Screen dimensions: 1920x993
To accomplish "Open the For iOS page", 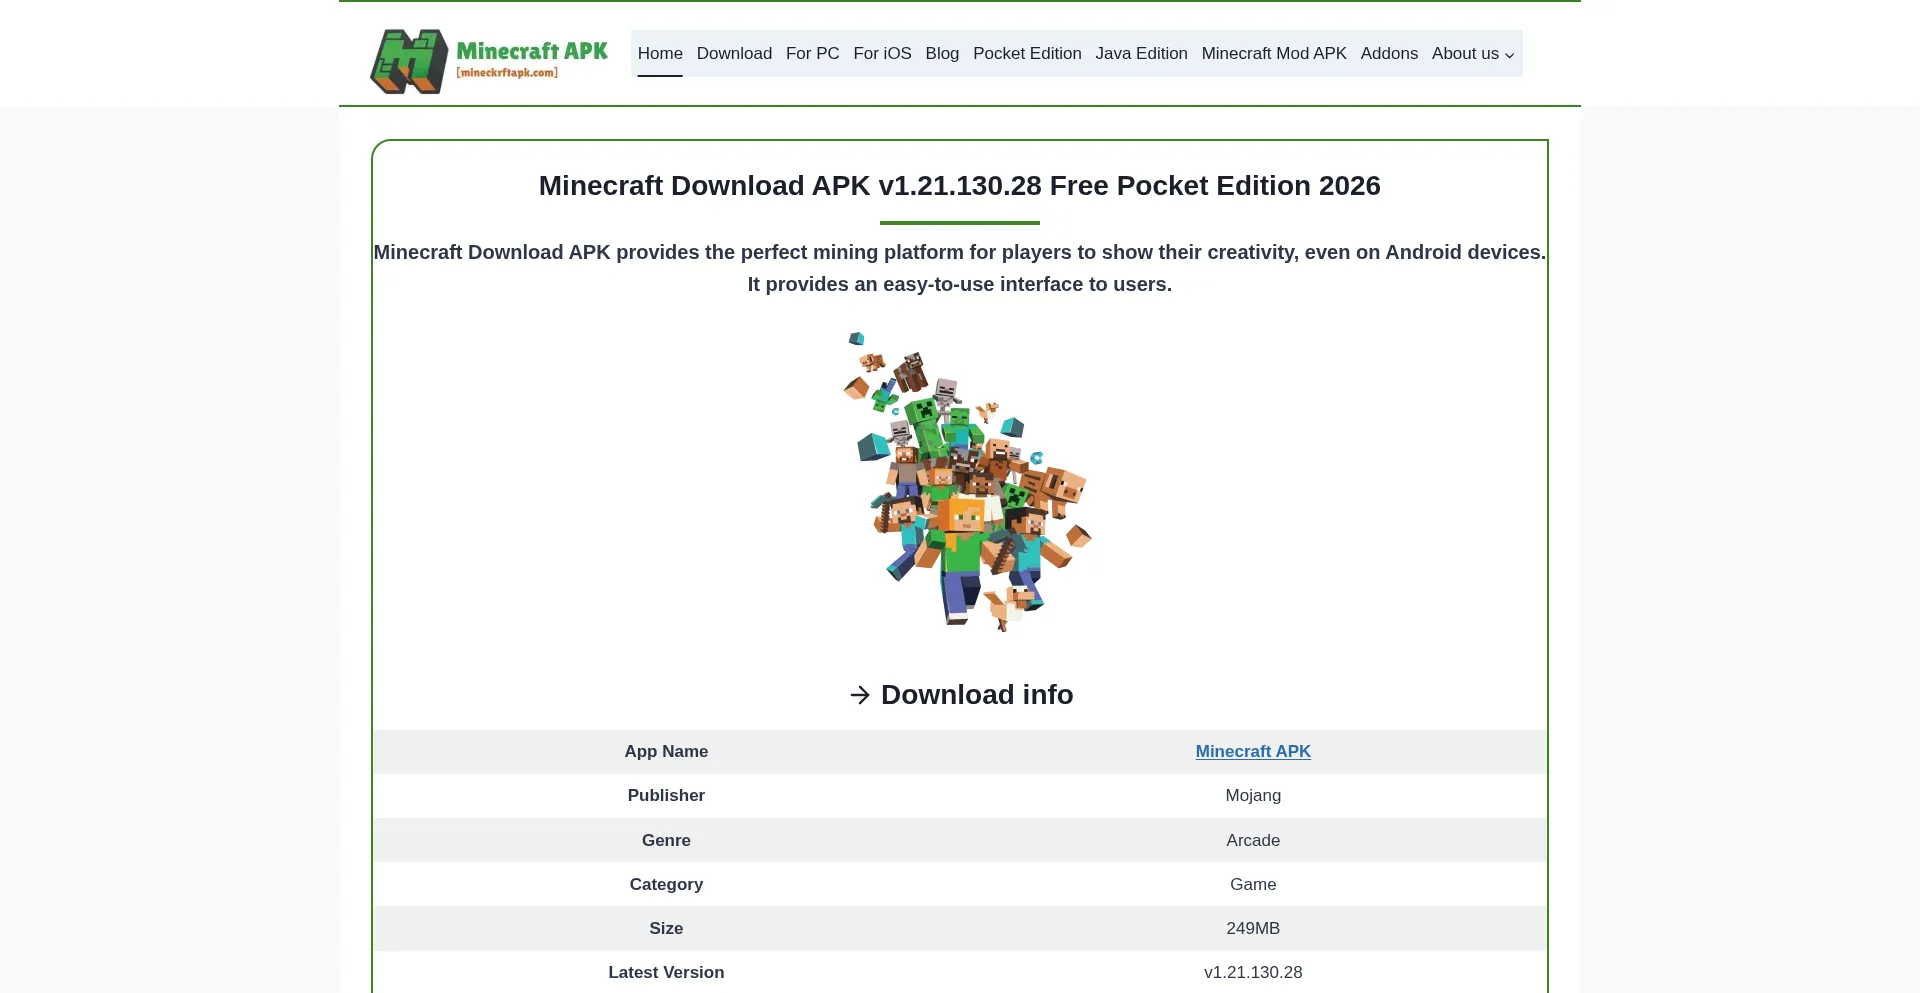I will point(882,53).
